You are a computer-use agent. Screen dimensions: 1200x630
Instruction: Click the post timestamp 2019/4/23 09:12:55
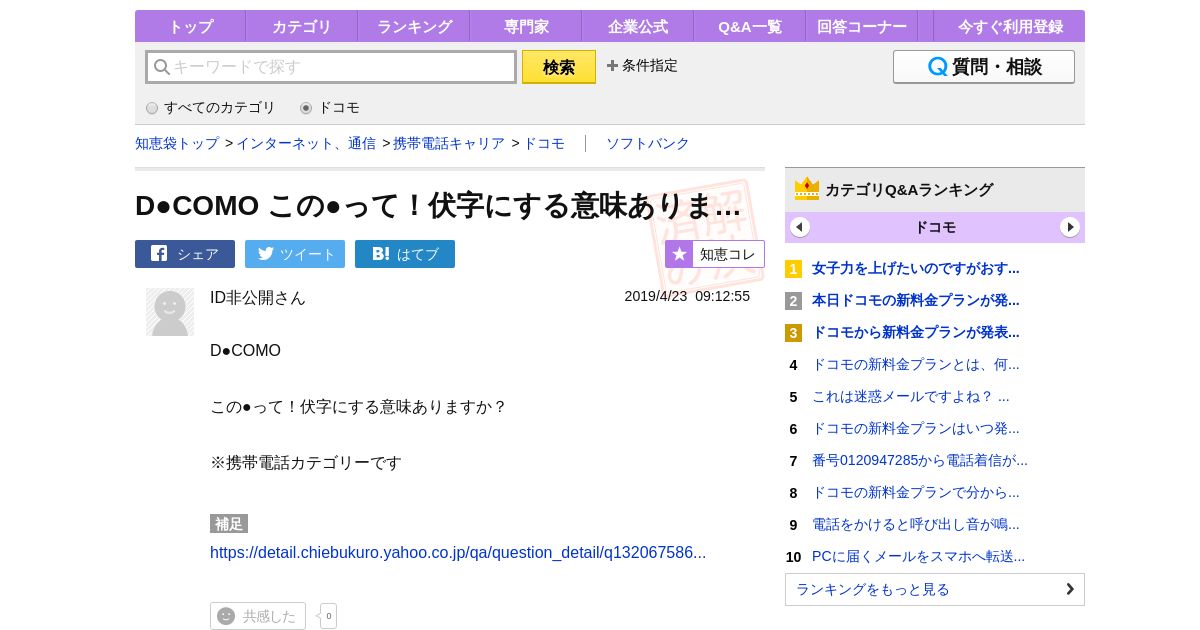[x=687, y=296]
